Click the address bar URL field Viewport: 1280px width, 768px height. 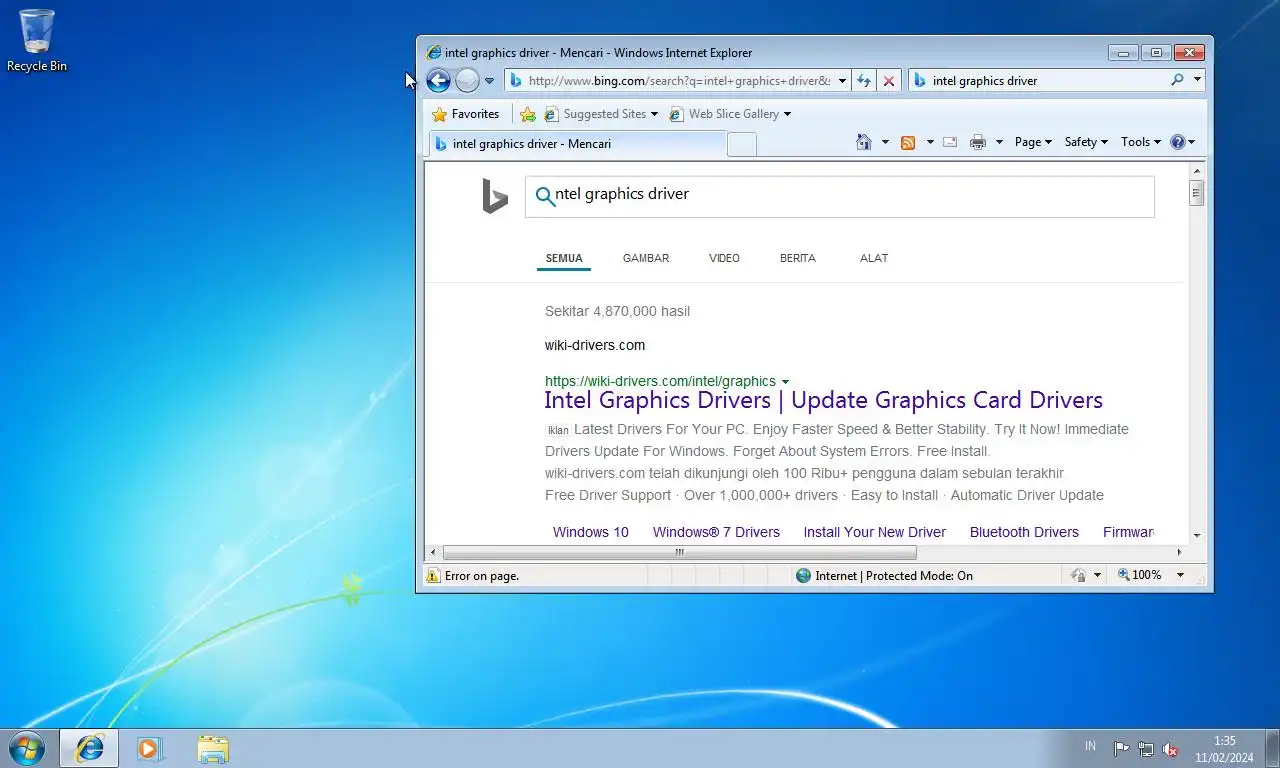pos(678,81)
